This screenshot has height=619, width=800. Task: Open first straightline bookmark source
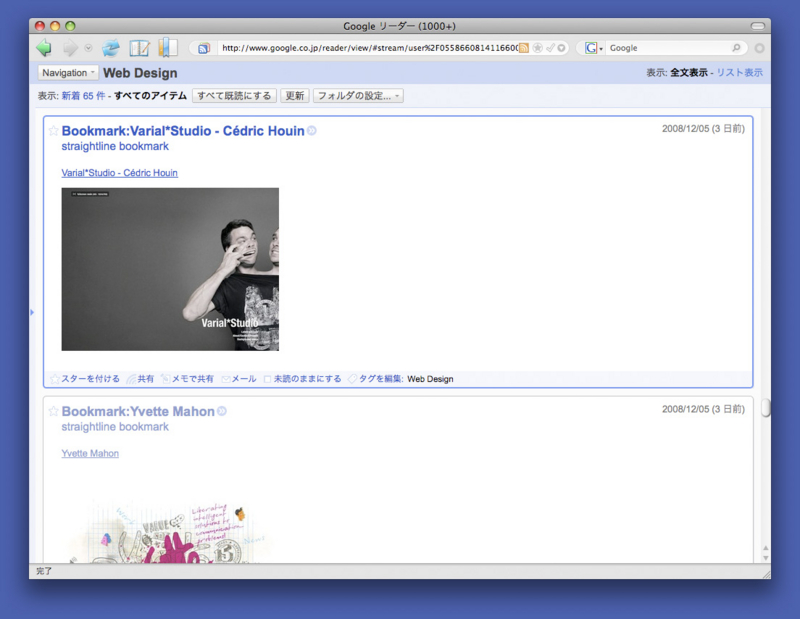point(115,146)
